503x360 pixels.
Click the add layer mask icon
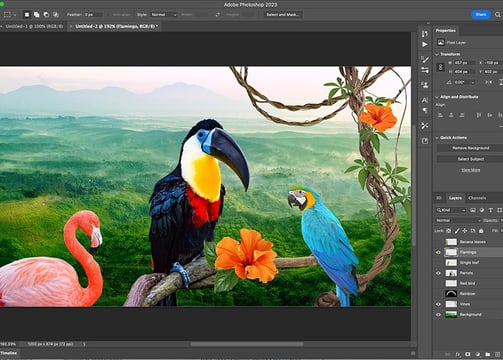tap(468, 354)
